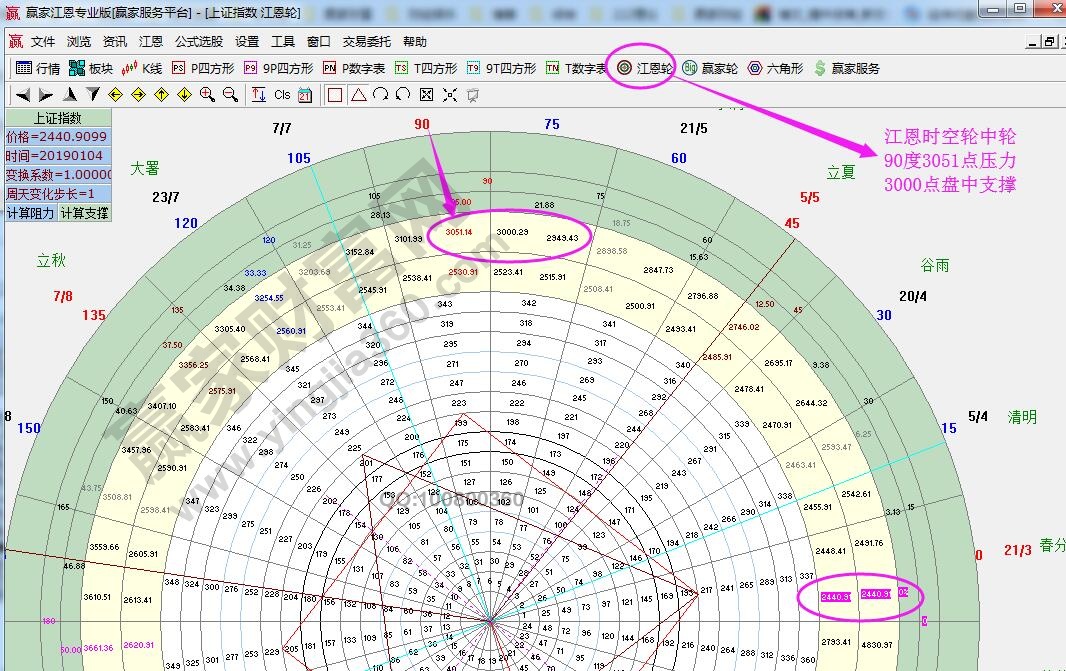Select the square drawing tool
The height and width of the screenshot is (671, 1066).
tap(335, 94)
